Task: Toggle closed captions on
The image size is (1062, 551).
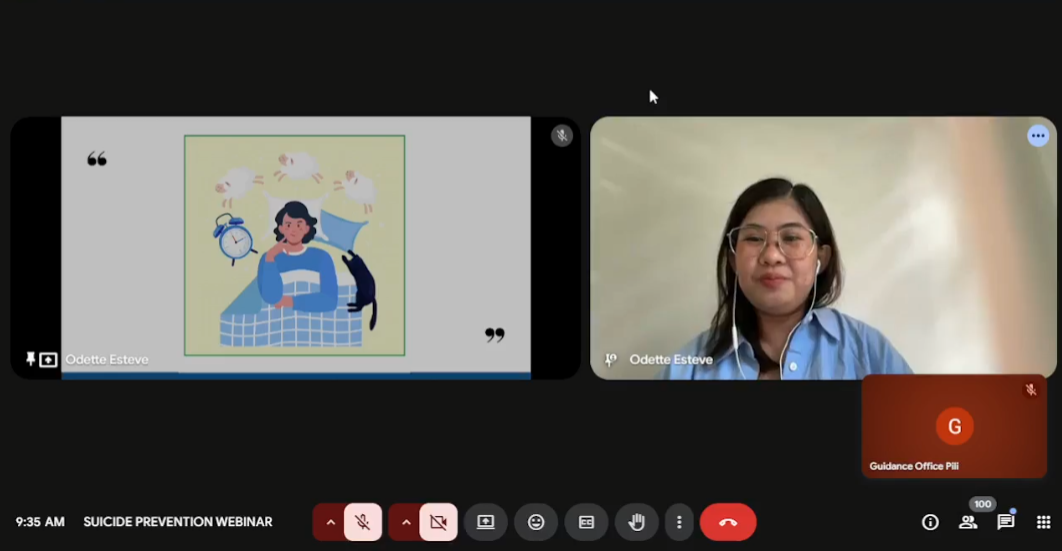Action: coord(586,522)
